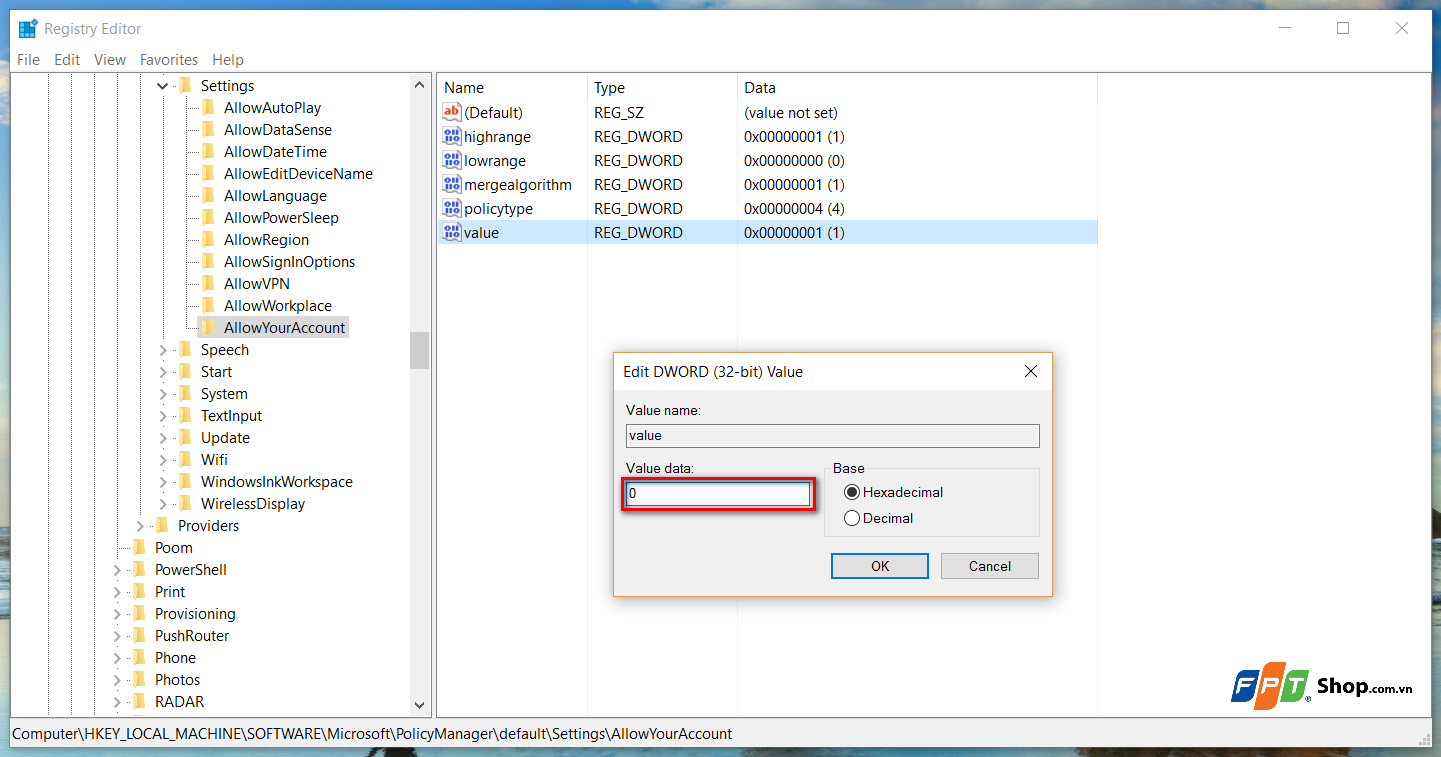Click the lowrange REG_DWORD icon

click(x=451, y=160)
